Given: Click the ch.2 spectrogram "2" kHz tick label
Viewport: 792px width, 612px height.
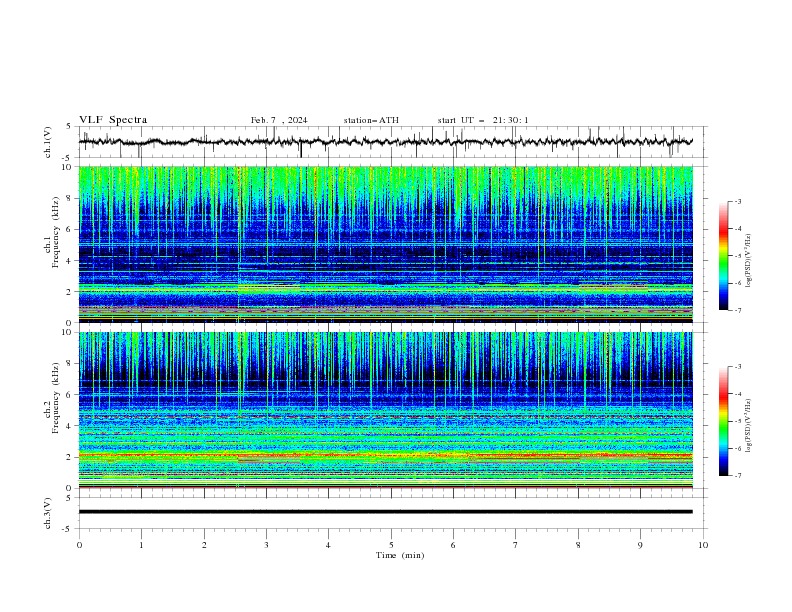Looking at the screenshot, I should [x=70, y=457].
